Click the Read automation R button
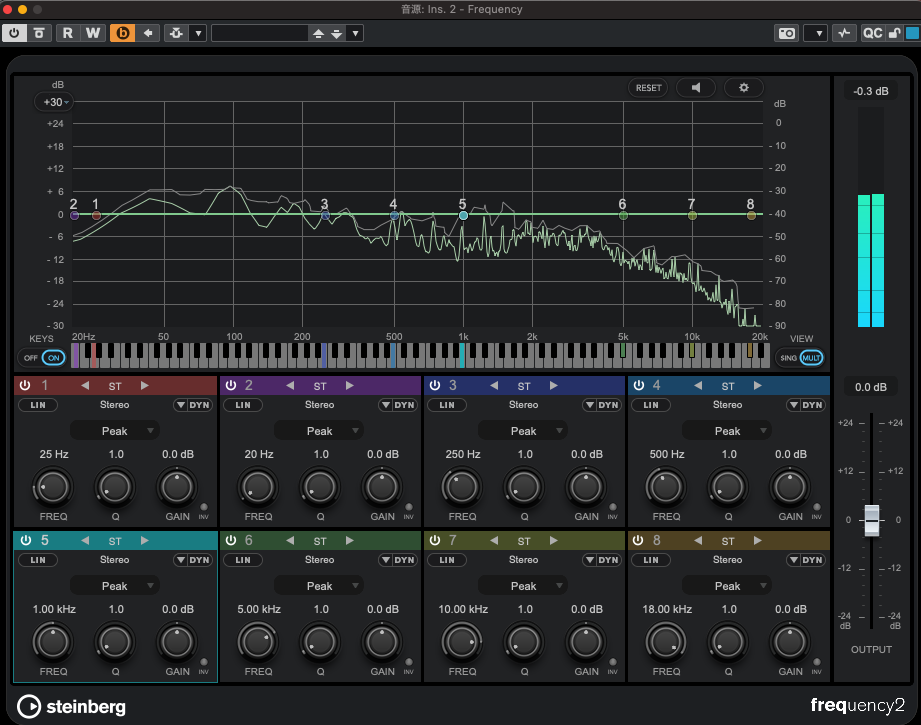This screenshot has width=921, height=725. point(68,33)
